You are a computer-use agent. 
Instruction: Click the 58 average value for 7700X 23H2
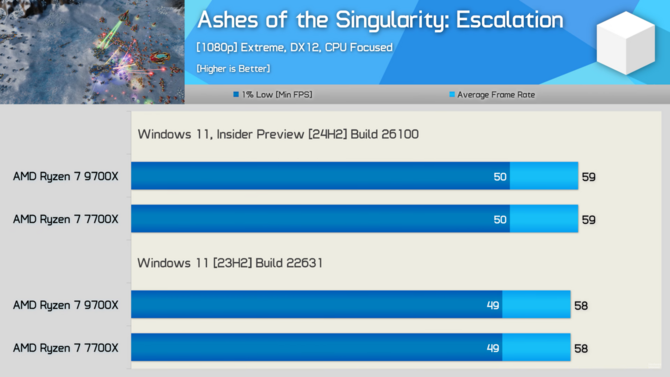coord(581,348)
